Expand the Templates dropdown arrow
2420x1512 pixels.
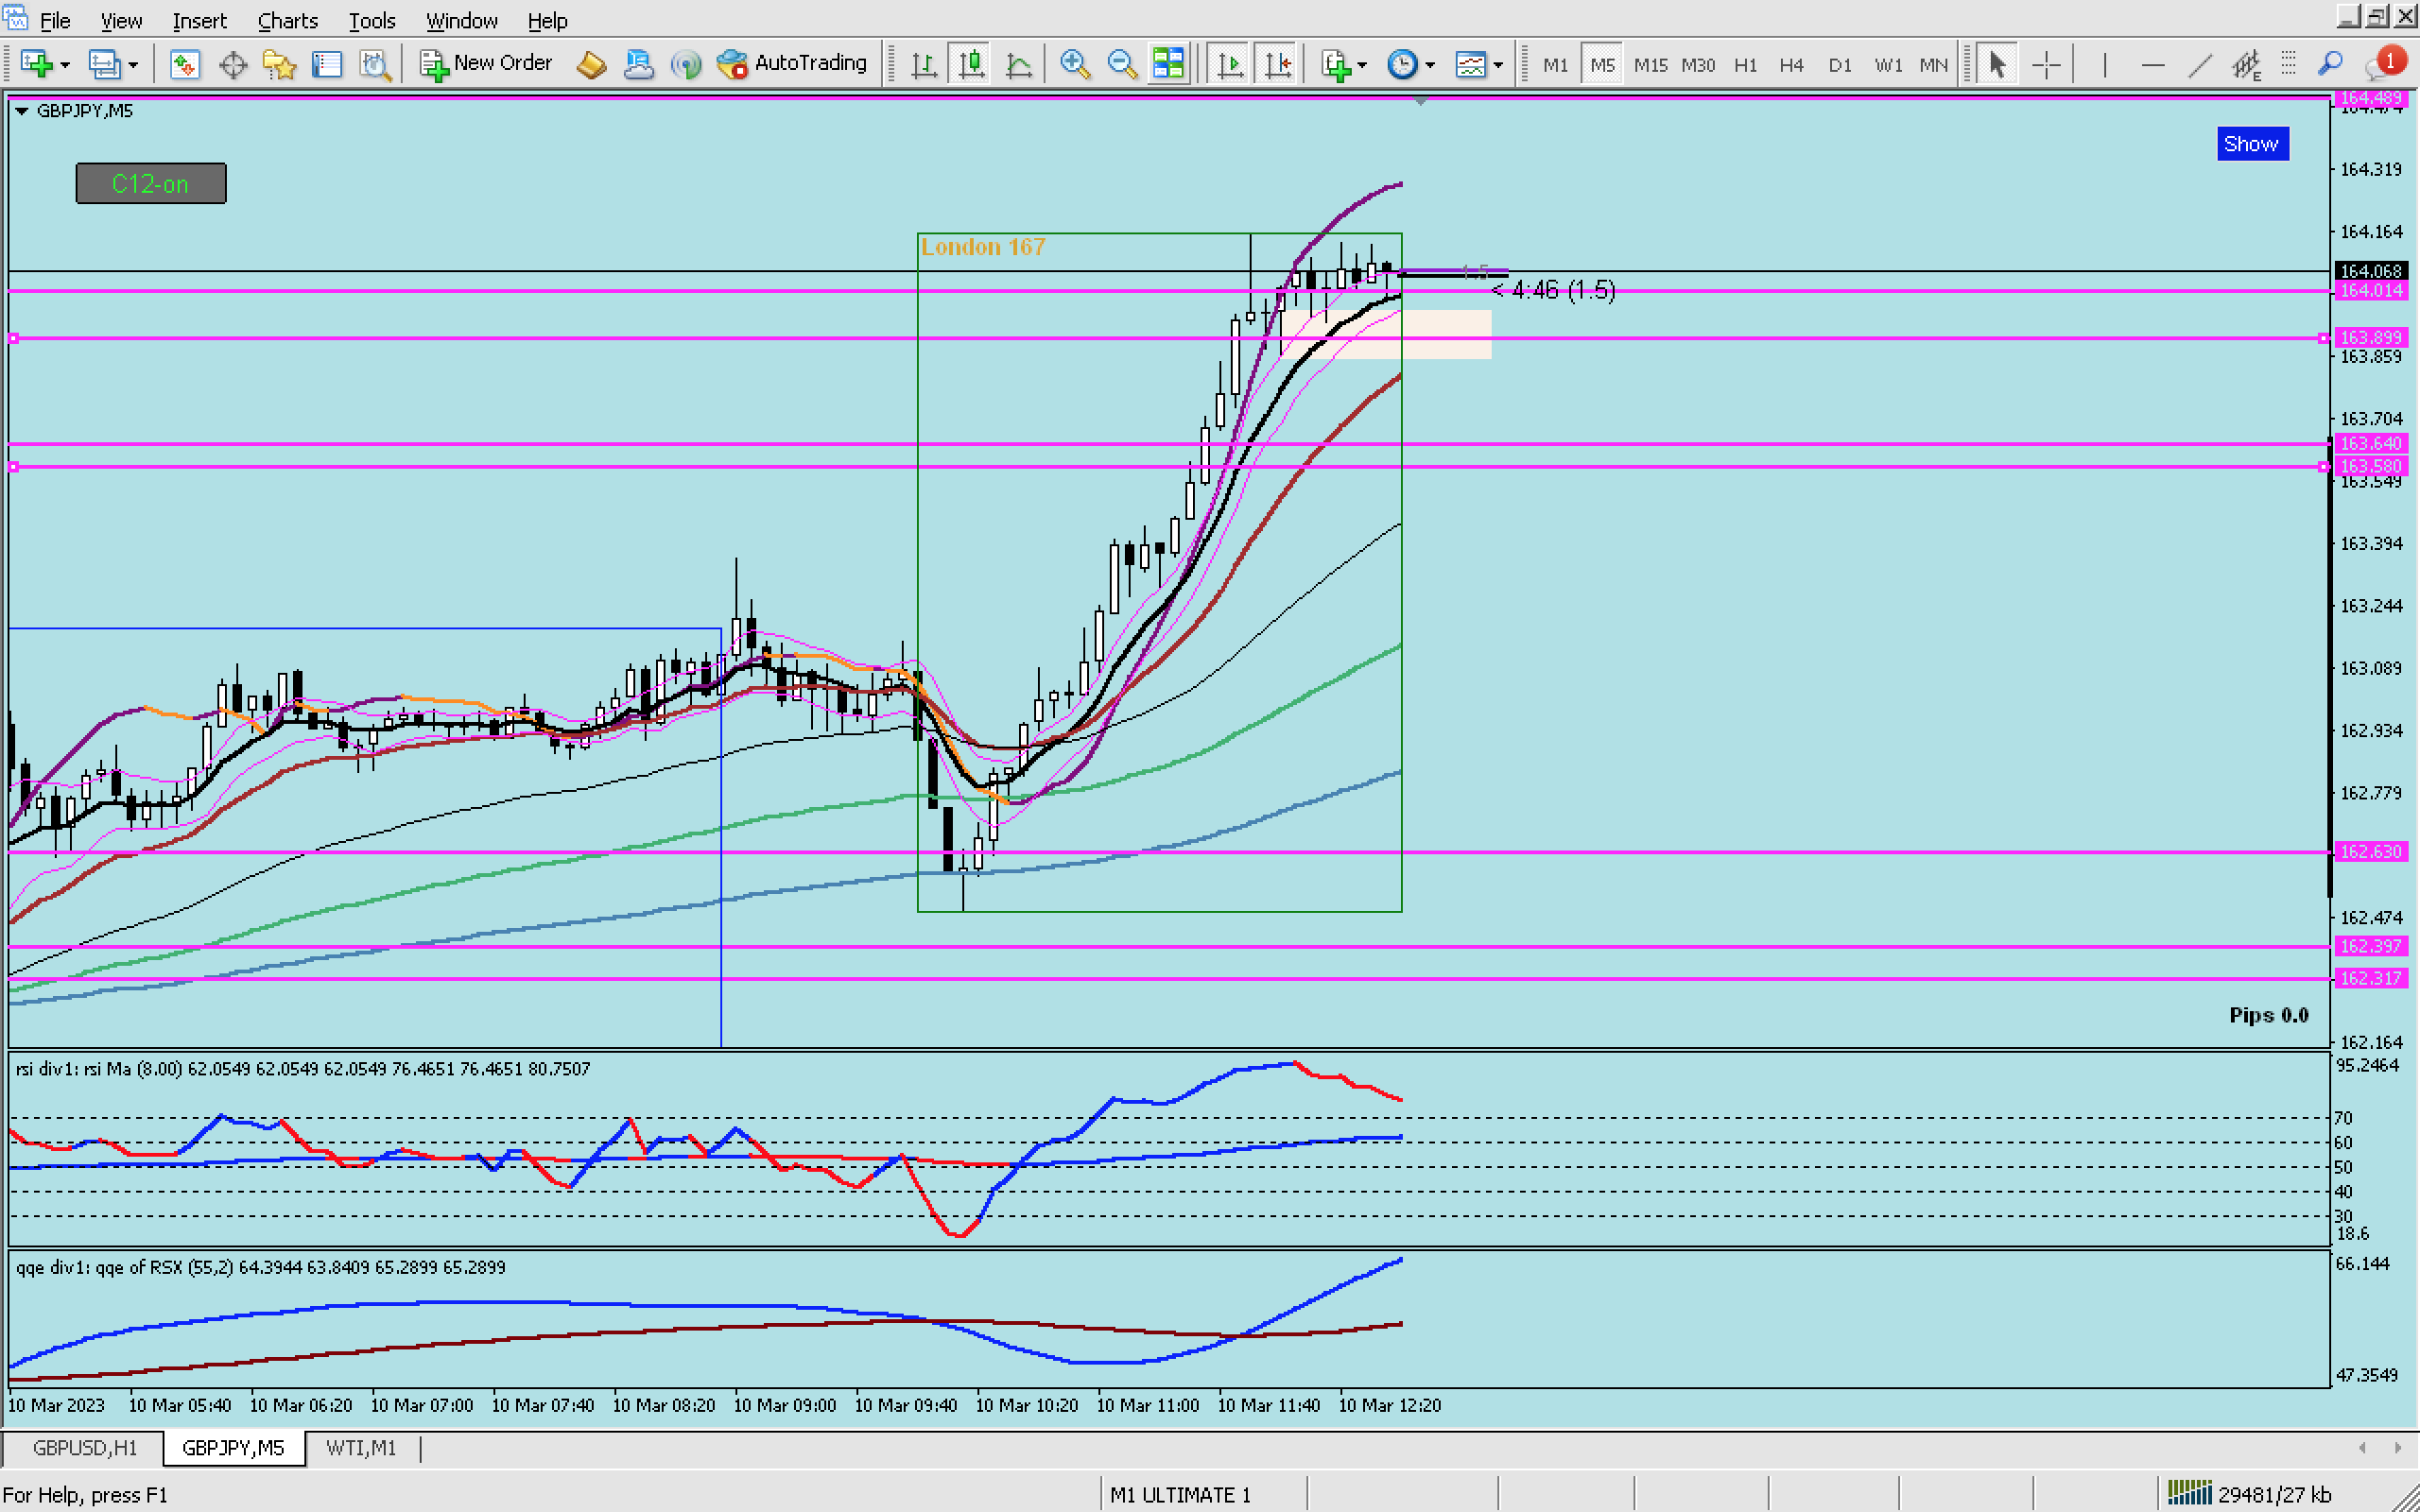(1498, 65)
